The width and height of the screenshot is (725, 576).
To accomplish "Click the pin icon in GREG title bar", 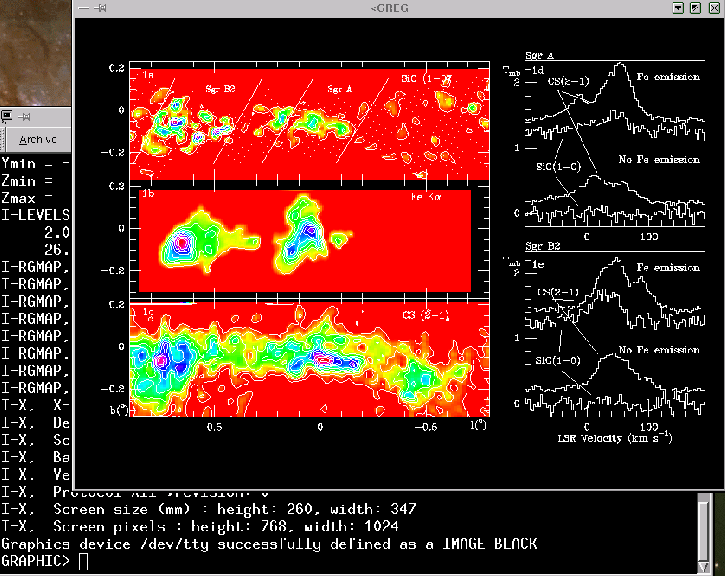I will 100,7.
